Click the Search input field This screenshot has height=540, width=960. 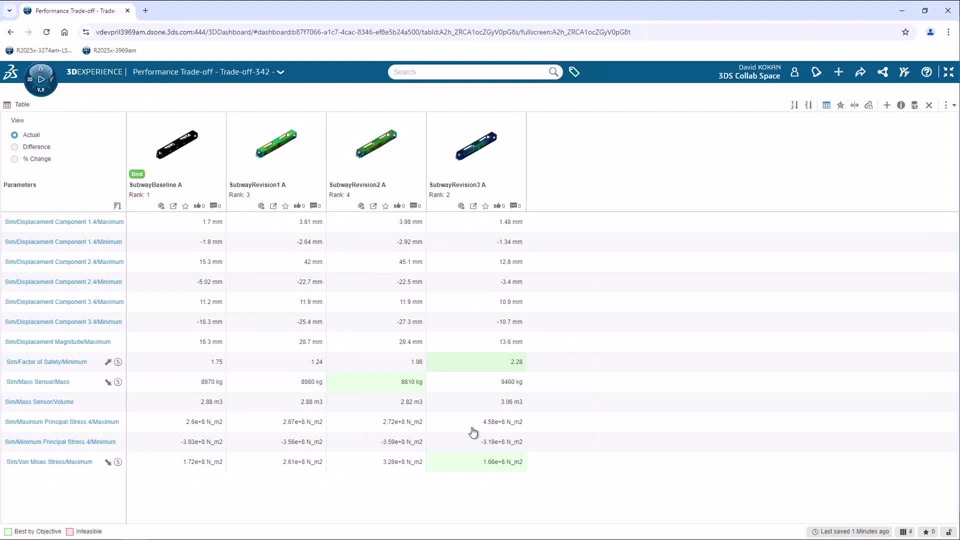pyautogui.click(x=468, y=72)
